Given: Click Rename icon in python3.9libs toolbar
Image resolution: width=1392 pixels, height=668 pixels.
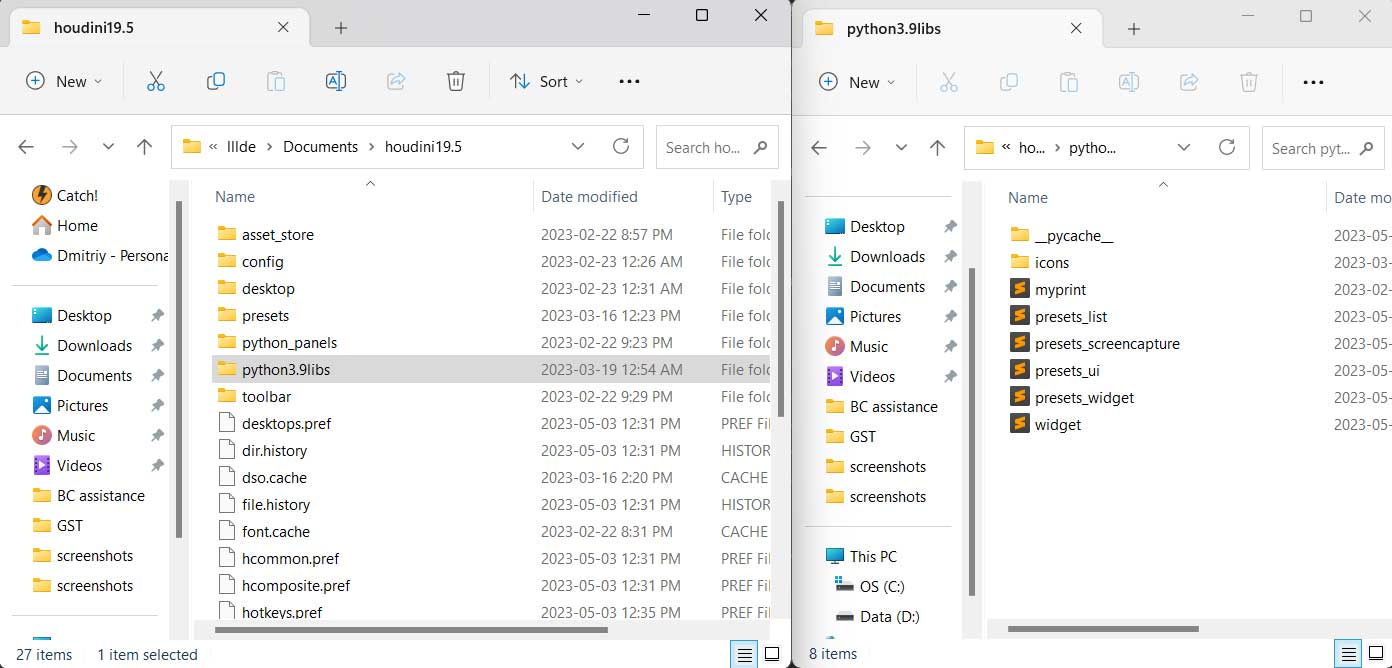Looking at the screenshot, I should 1129,82.
